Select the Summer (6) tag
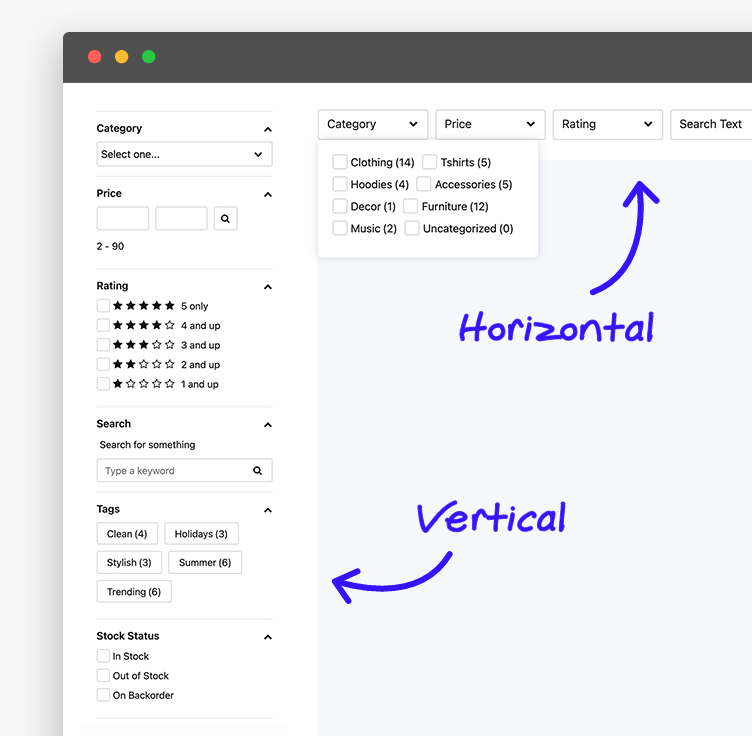Image resolution: width=752 pixels, height=736 pixels. point(204,562)
